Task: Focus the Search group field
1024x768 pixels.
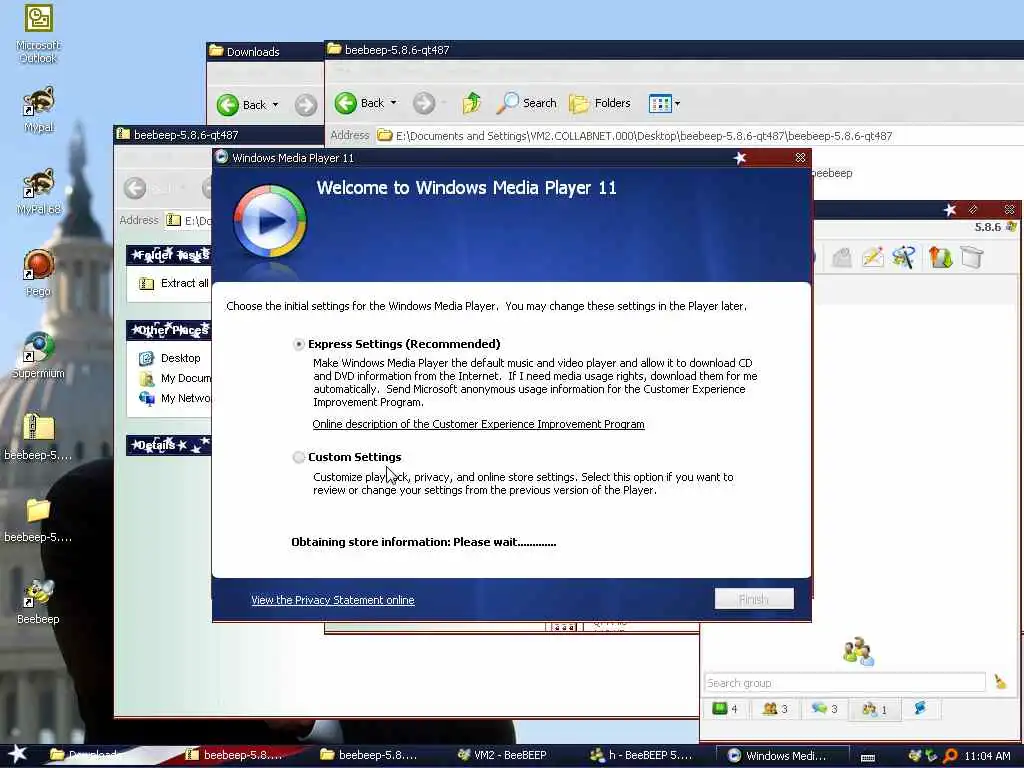Action: pyautogui.click(x=844, y=682)
